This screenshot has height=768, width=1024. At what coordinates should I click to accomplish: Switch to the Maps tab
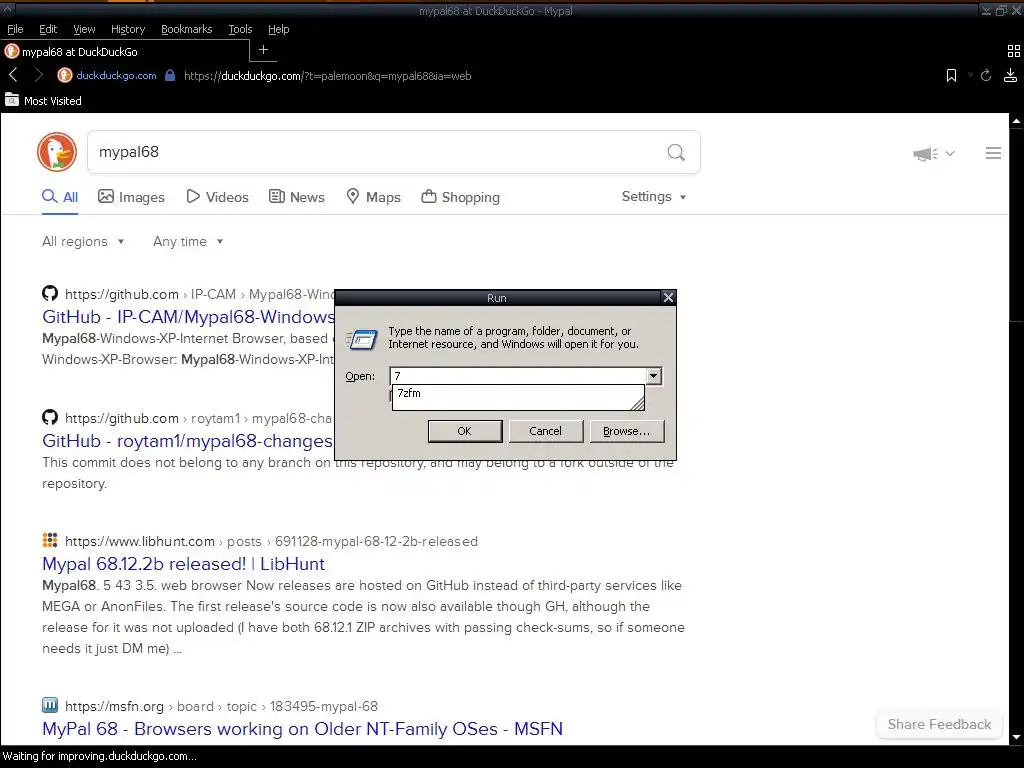(x=374, y=197)
